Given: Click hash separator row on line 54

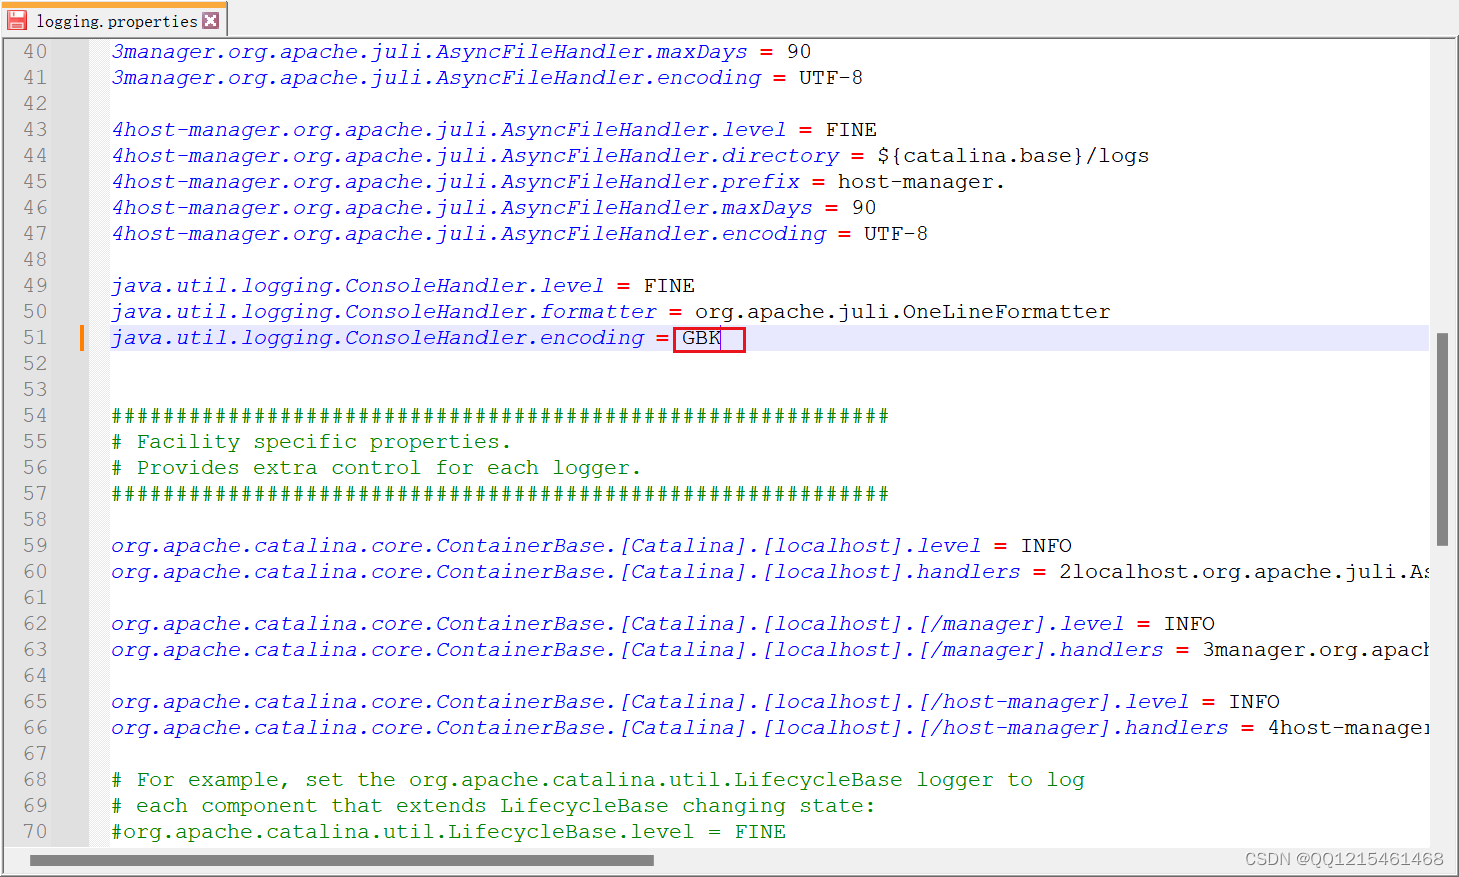Looking at the screenshot, I should coord(500,416).
